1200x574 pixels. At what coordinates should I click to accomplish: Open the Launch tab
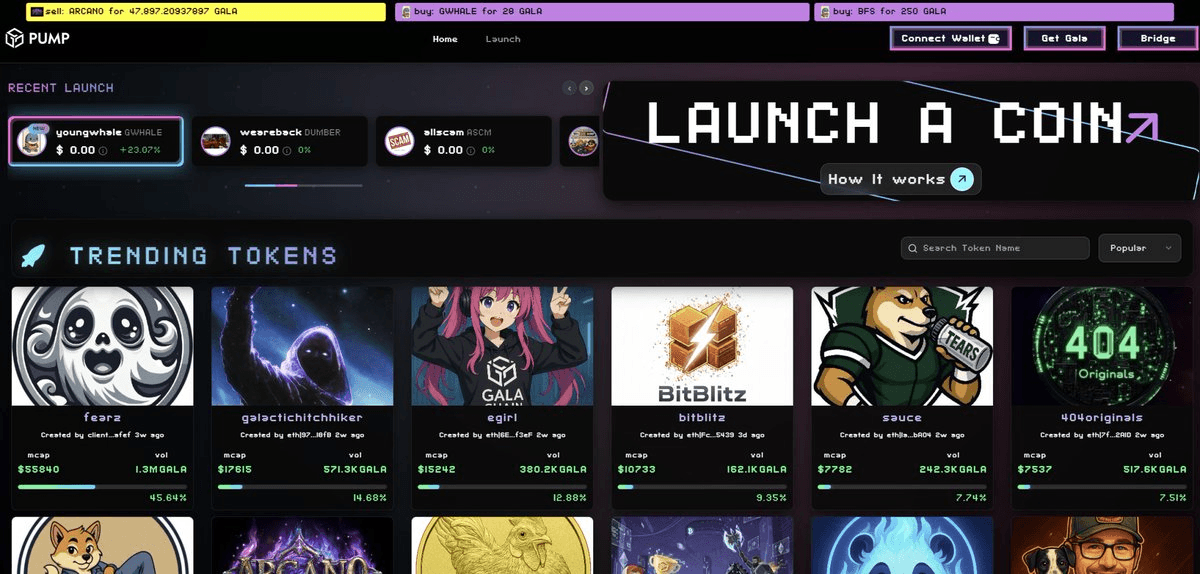click(503, 39)
